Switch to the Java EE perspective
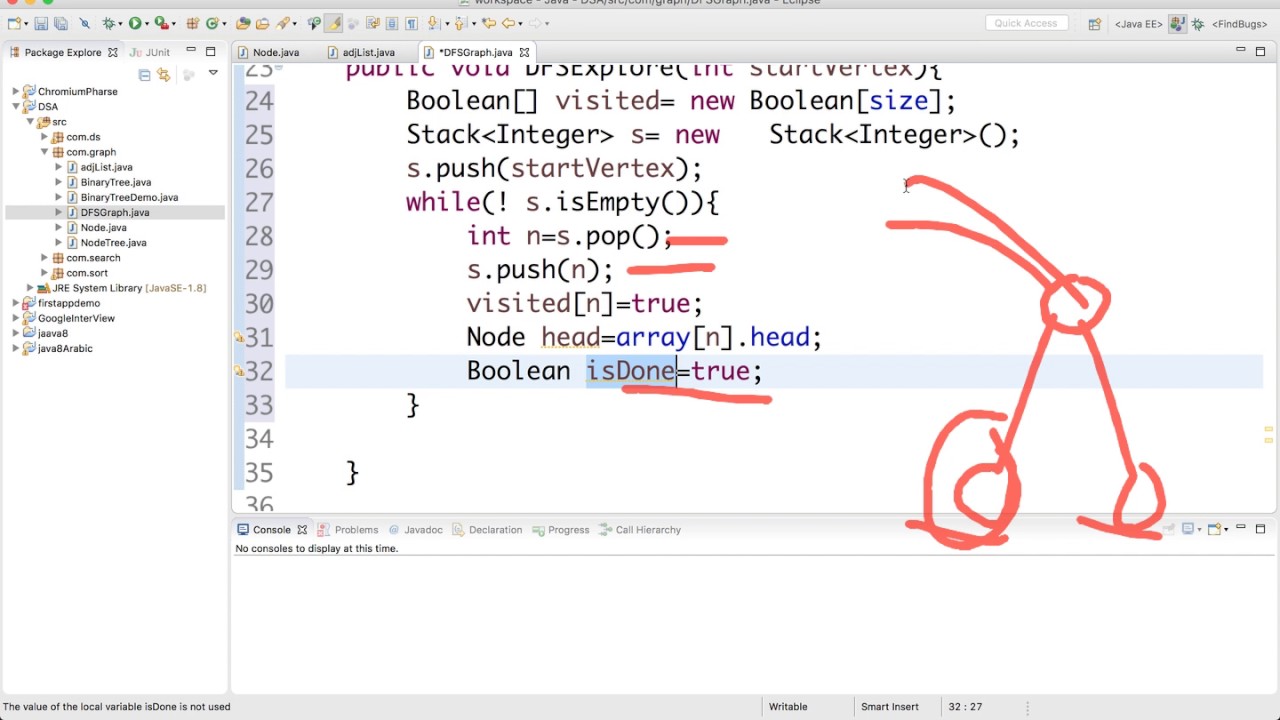This screenshot has width=1280, height=720. (x=1139, y=24)
